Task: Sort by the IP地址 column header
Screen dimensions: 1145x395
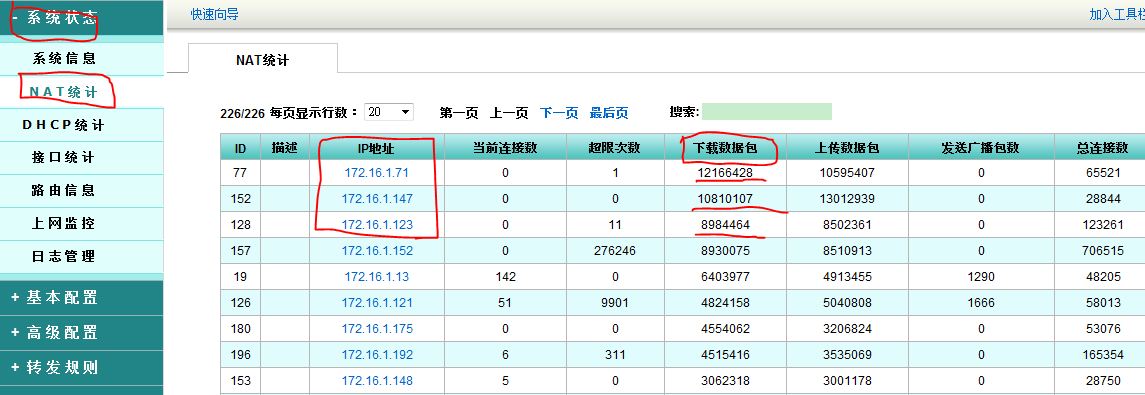Action: tap(377, 148)
